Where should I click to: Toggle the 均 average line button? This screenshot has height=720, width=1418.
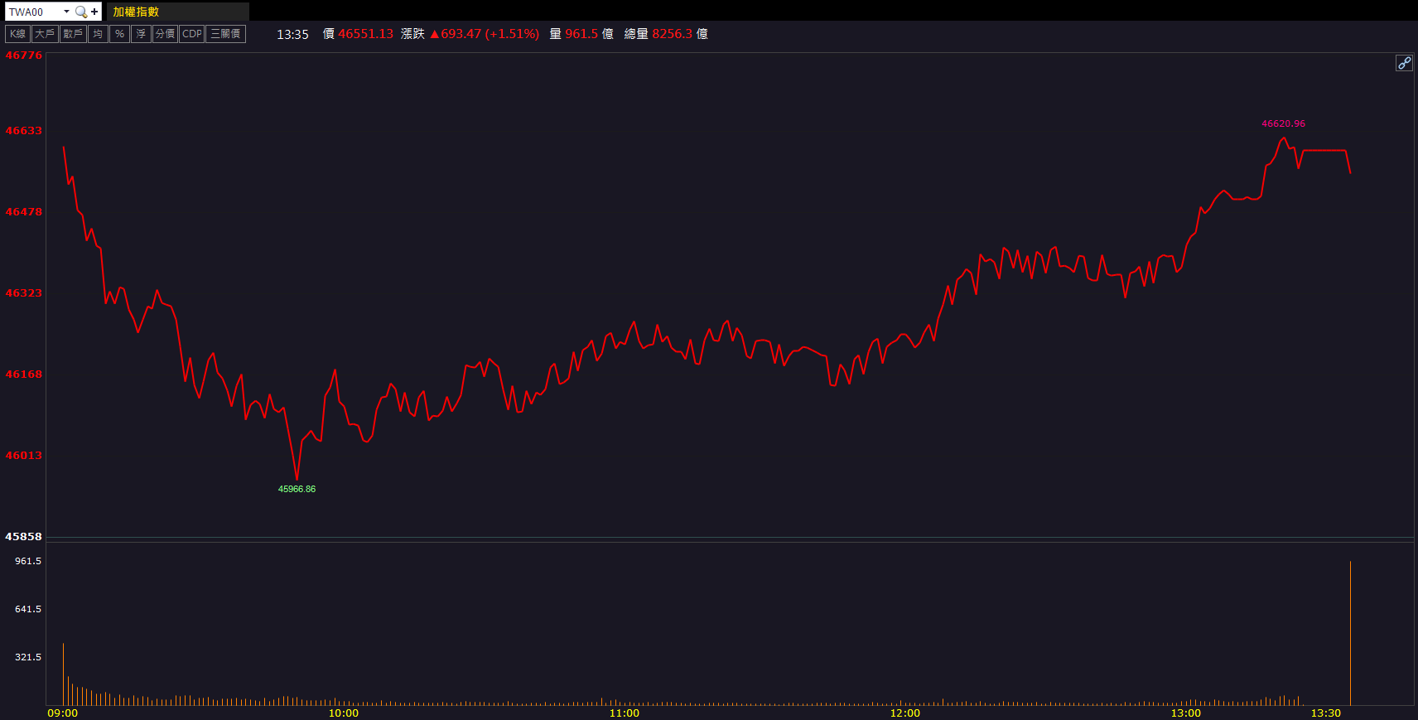pos(98,34)
